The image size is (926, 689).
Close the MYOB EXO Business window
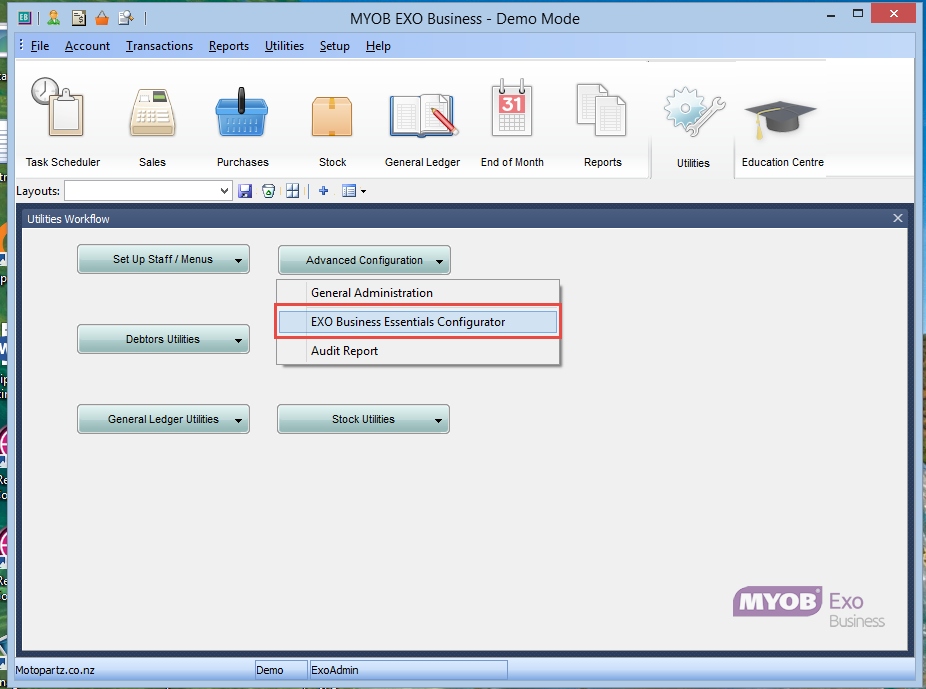coord(894,14)
